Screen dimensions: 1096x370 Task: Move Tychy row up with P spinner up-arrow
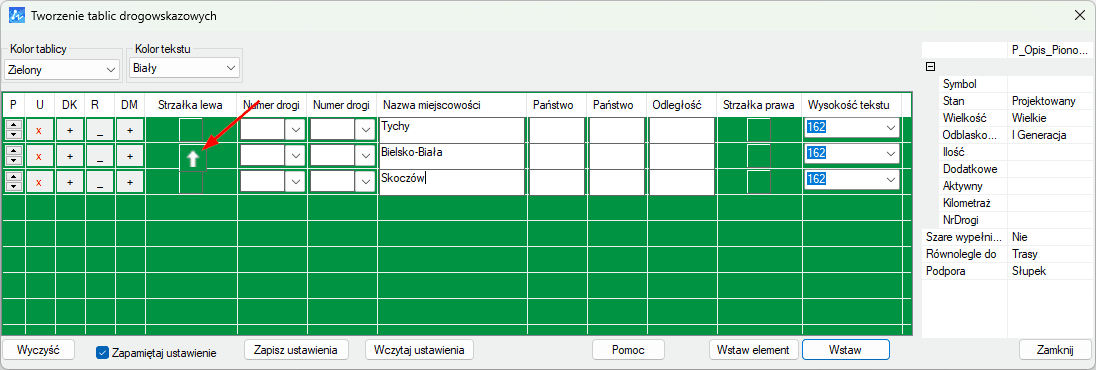click(x=13, y=125)
